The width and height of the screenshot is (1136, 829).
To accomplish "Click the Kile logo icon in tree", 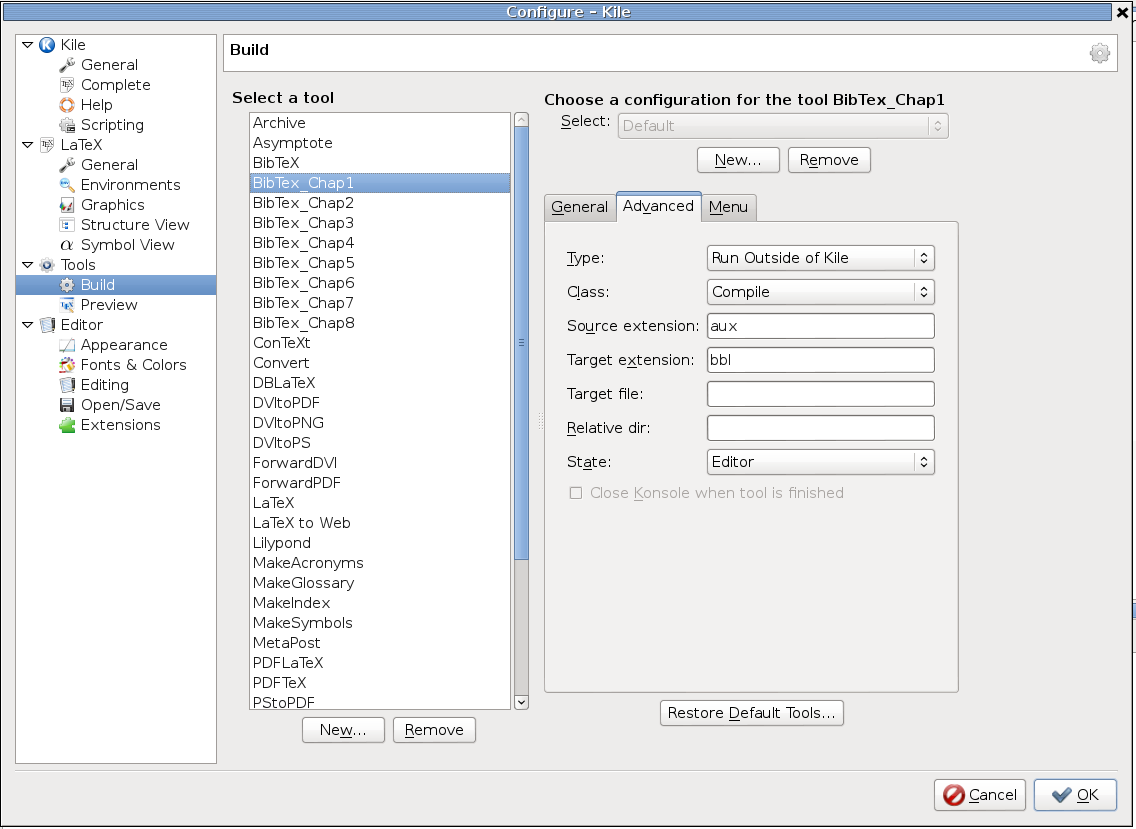I will 47,45.
